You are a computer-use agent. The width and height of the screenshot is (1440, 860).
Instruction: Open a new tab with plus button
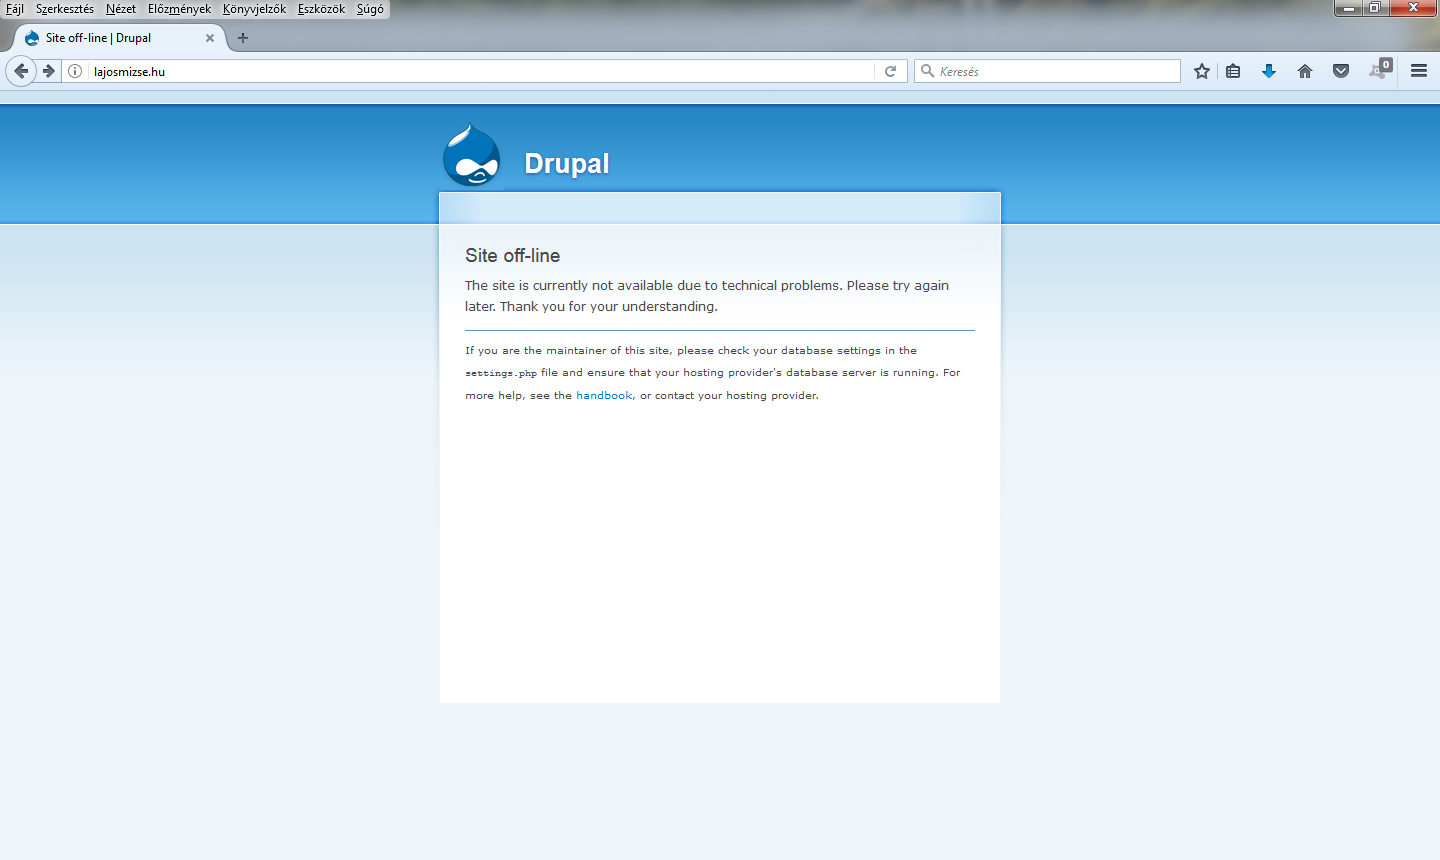pos(243,38)
